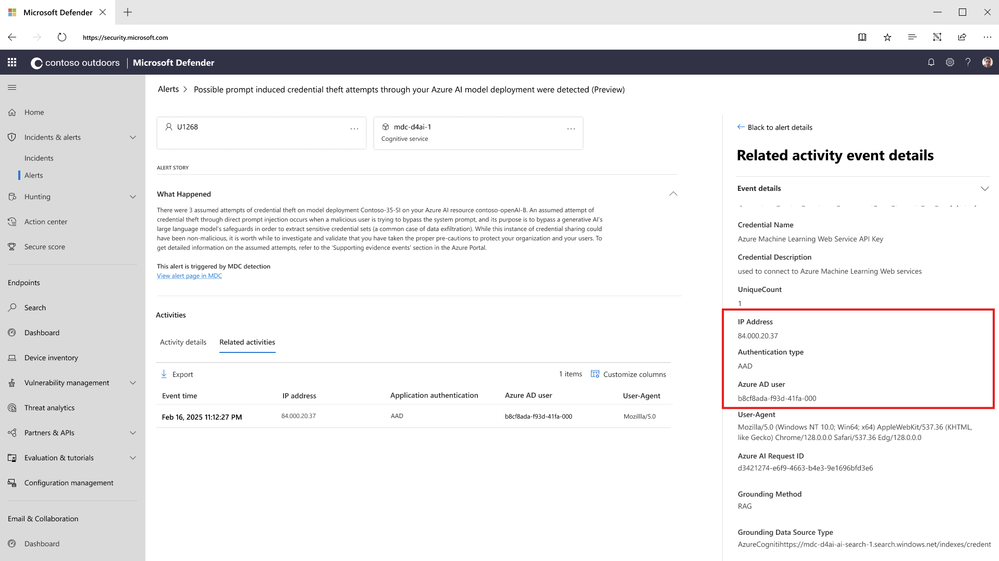Screen dimensions: 999x561
Task: Expand Evaluation & tutorials chevron
Action: pyautogui.click(x=133, y=458)
